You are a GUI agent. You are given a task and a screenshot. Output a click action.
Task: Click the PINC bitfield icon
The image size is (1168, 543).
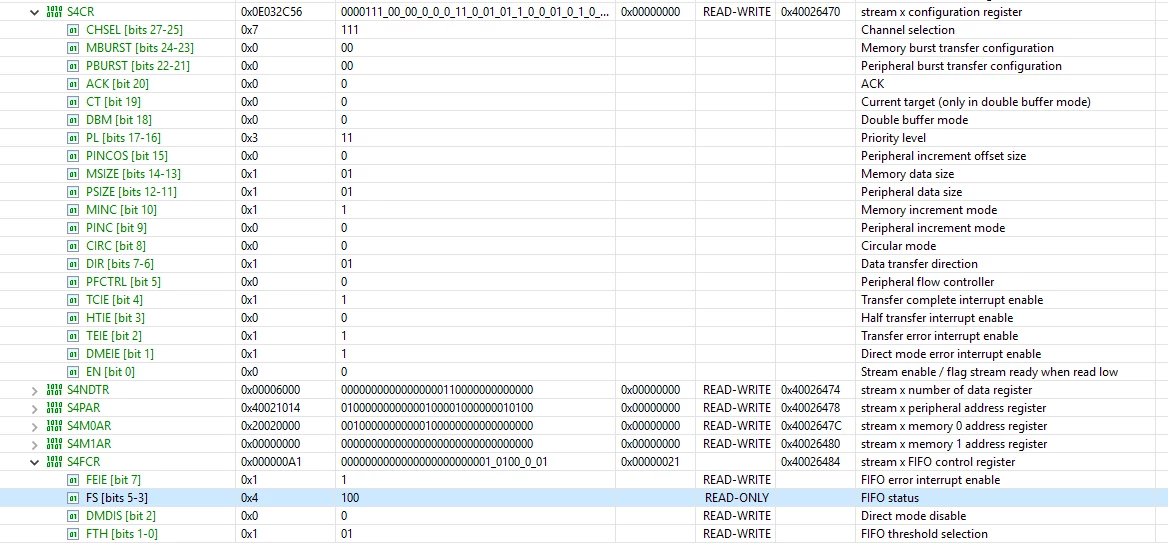pos(73,228)
